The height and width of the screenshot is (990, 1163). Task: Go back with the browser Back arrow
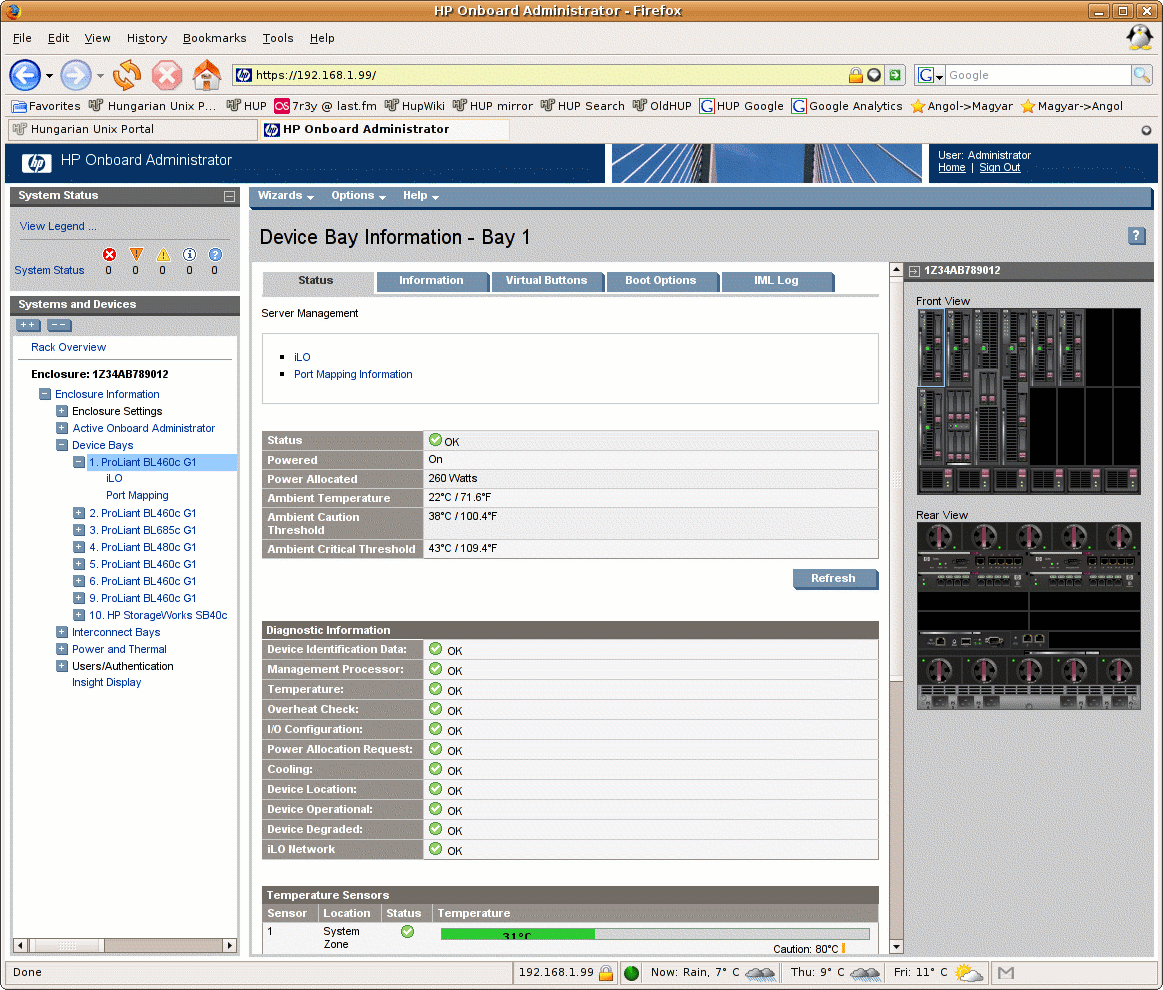coord(24,75)
